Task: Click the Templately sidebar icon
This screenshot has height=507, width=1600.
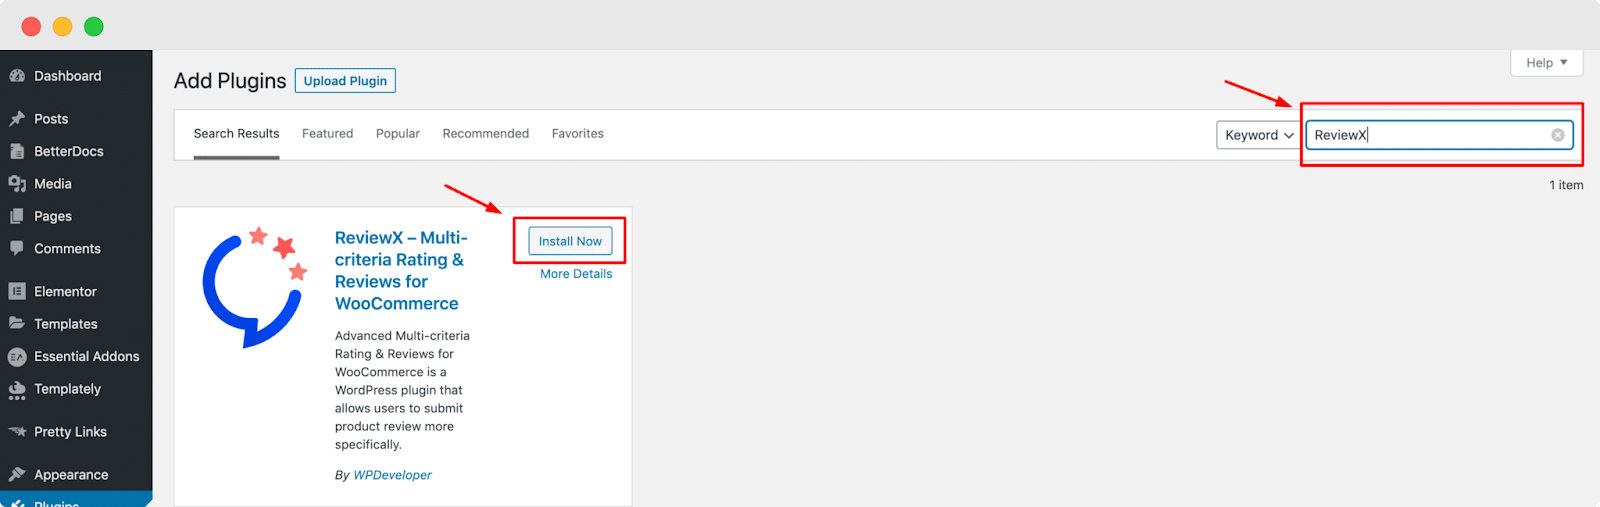Action: click(x=17, y=390)
